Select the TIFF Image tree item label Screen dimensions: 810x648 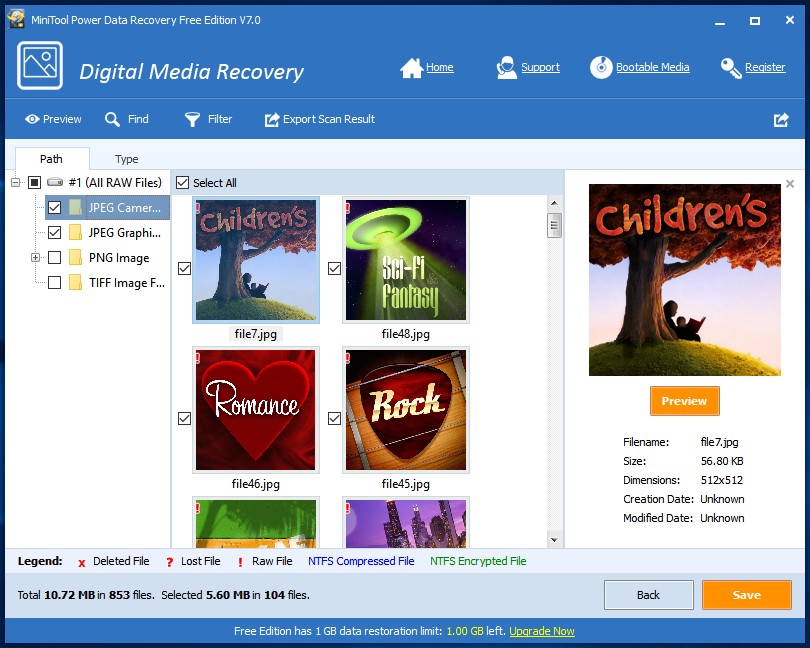(x=127, y=283)
